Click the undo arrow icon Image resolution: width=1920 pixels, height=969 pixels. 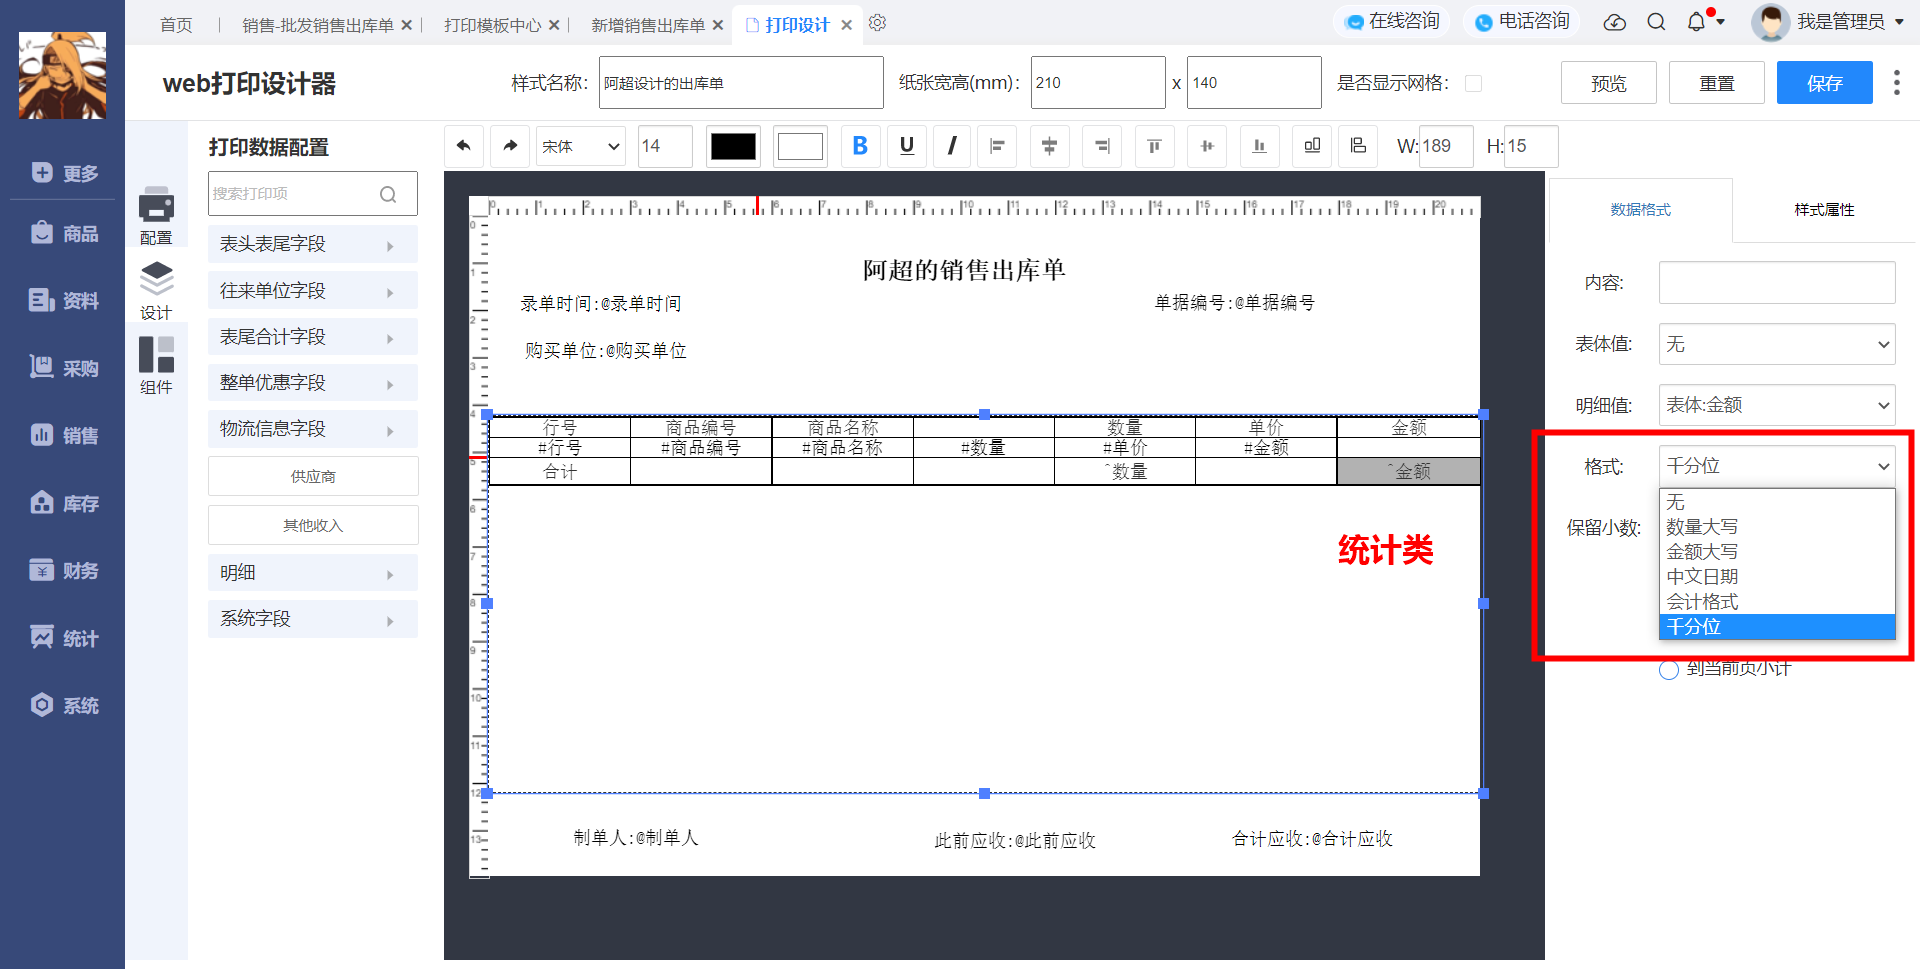tap(464, 146)
